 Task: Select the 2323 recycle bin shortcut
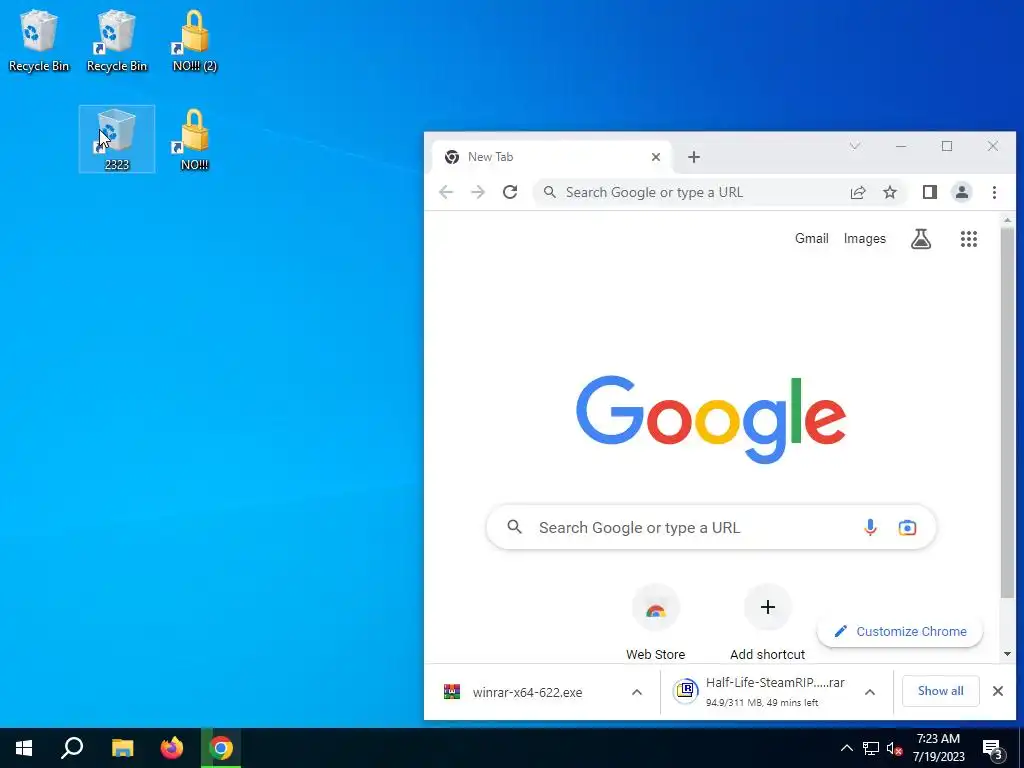coord(117,139)
